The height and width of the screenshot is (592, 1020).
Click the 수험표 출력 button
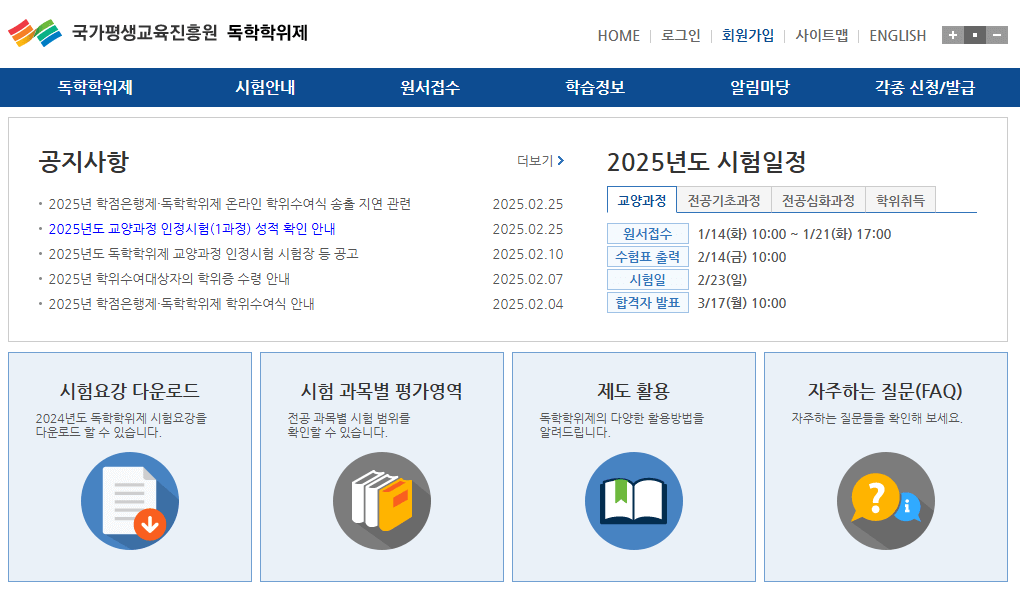click(646, 257)
